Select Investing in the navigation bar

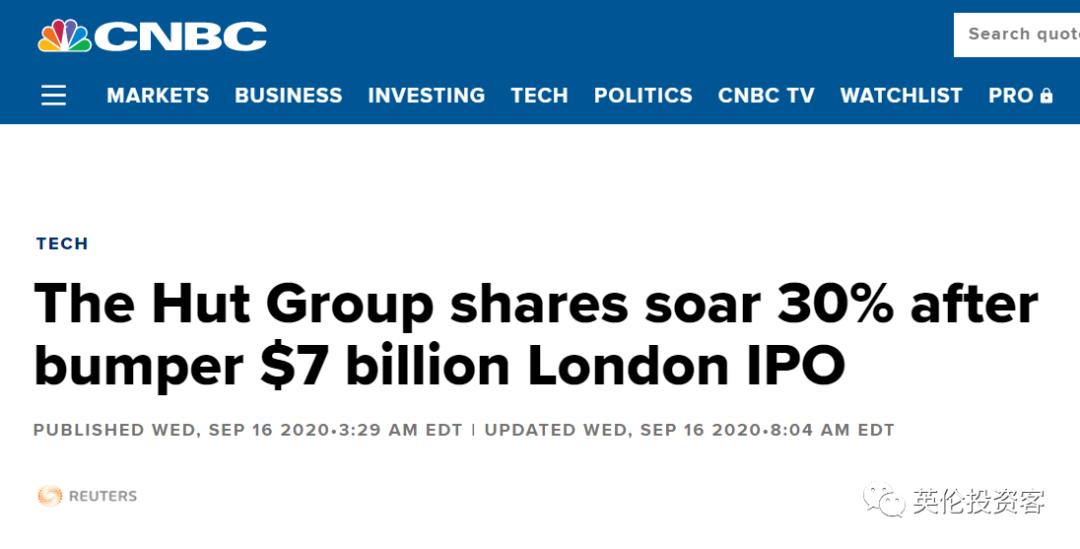coord(426,95)
